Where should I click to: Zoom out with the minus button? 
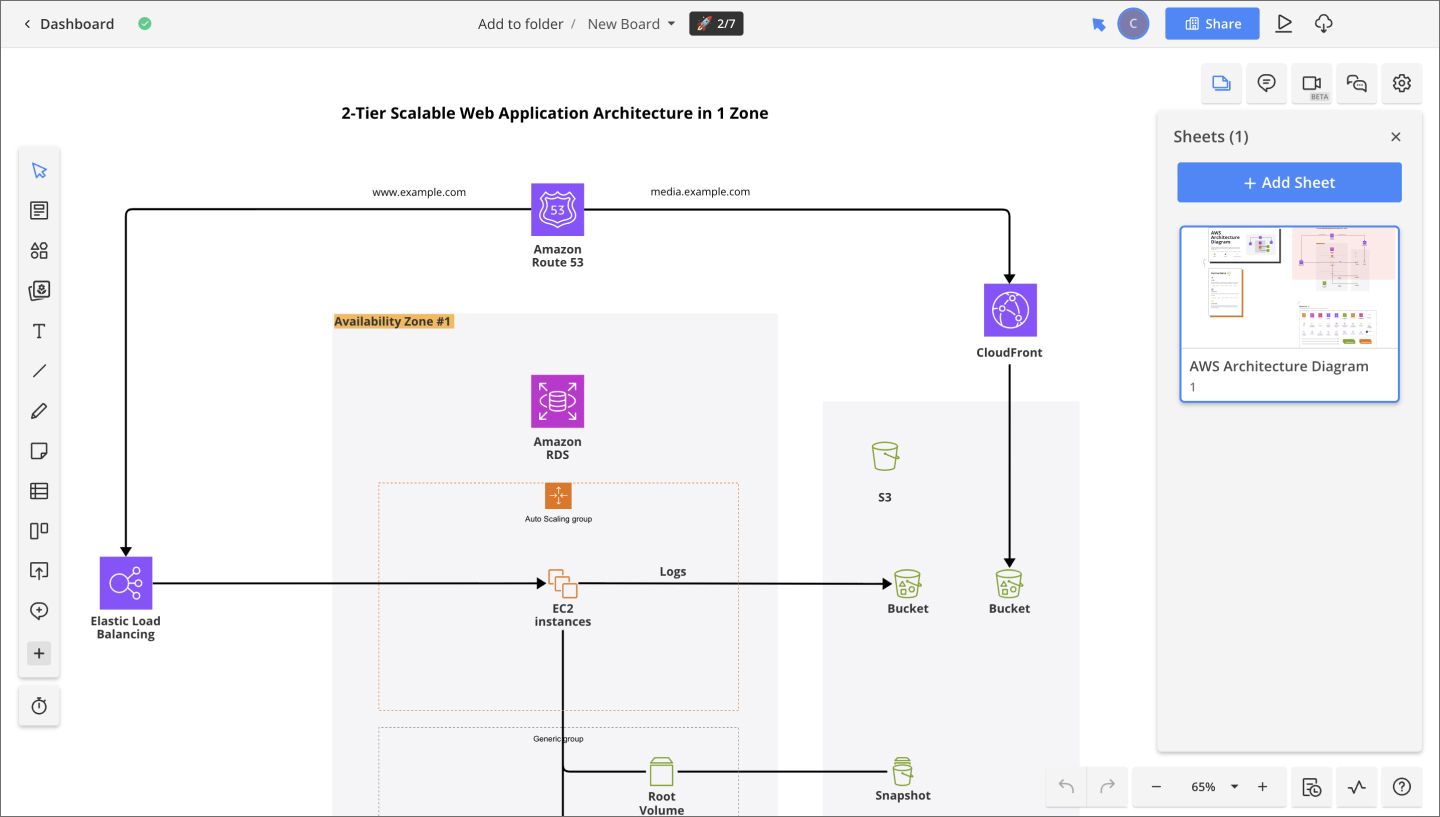click(1156, 787)
